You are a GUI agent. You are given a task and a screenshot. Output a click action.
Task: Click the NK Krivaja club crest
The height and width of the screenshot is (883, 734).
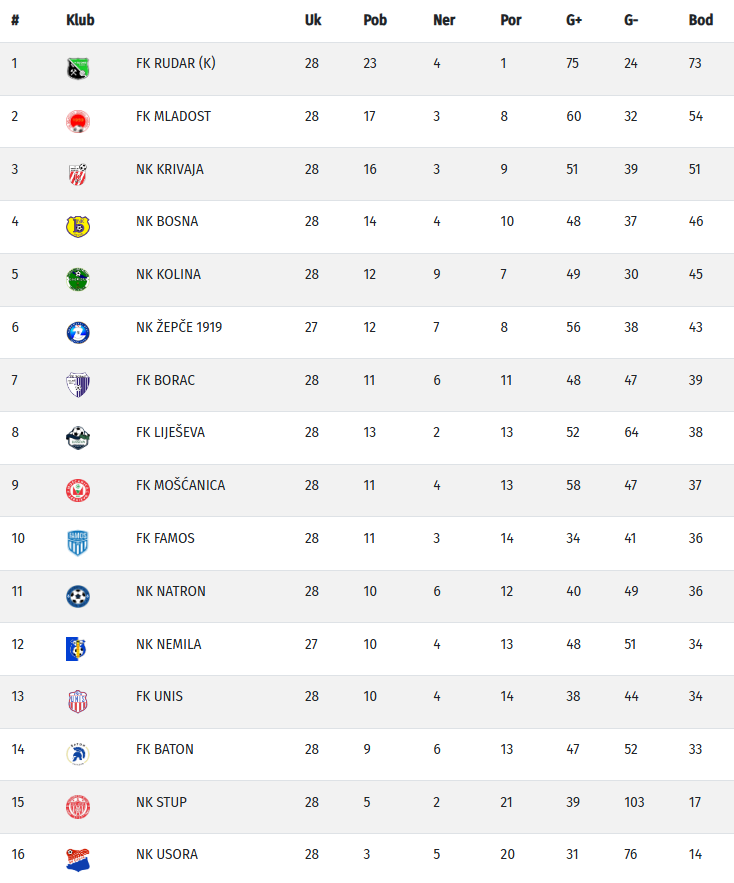[x=77, y=173]
